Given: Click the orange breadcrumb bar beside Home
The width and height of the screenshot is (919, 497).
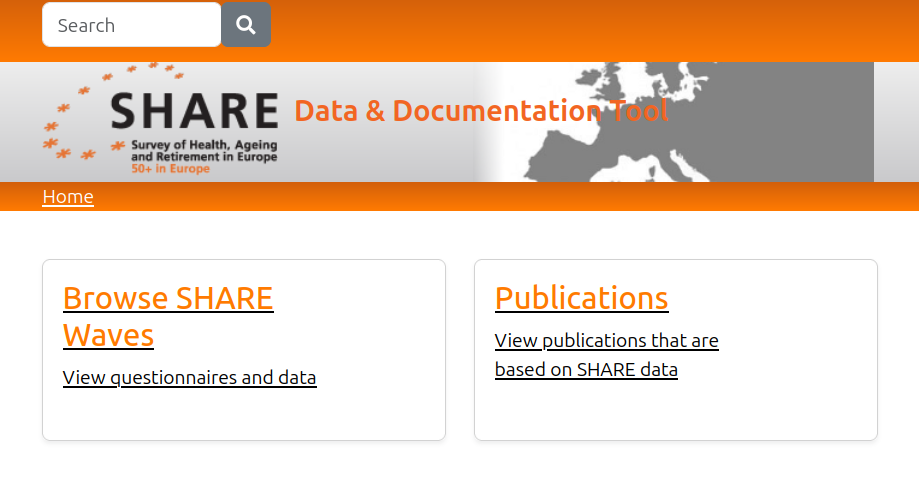Looking at the screenshot, I should click(x=500, y=197).
